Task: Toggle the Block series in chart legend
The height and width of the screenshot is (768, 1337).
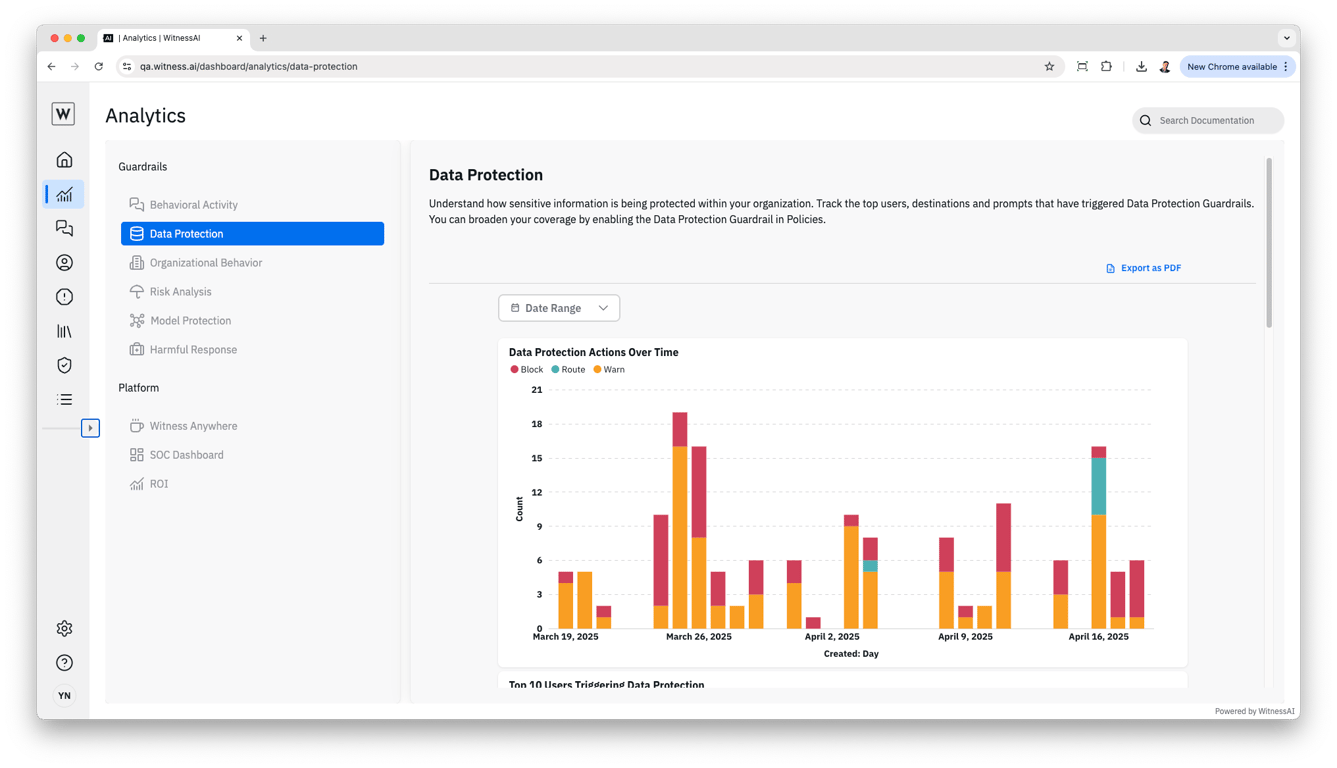Action: 526,369
